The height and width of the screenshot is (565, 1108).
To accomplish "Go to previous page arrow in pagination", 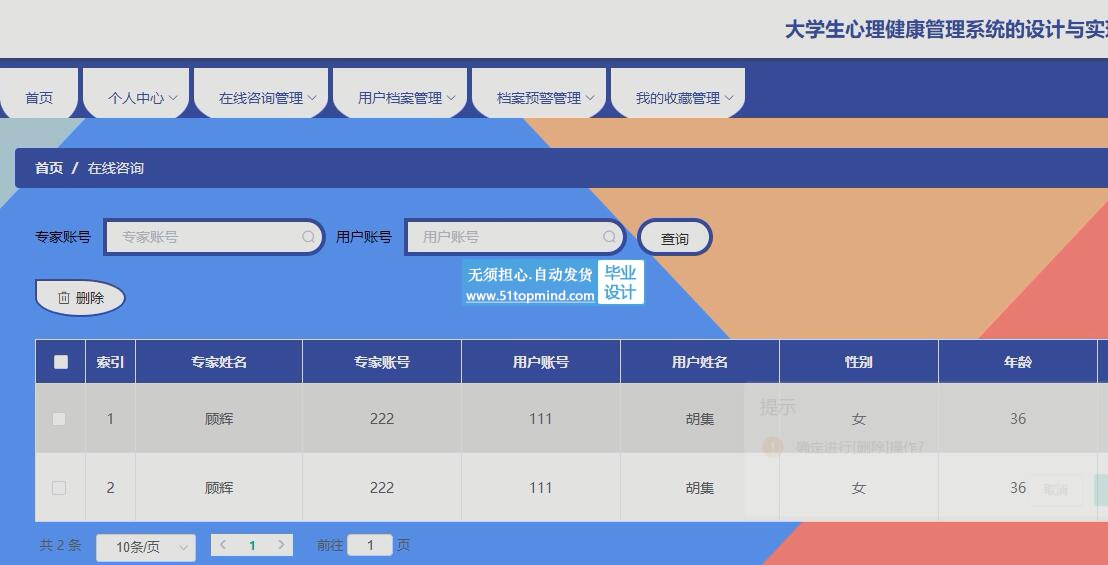I will click(x=223, y=545).
